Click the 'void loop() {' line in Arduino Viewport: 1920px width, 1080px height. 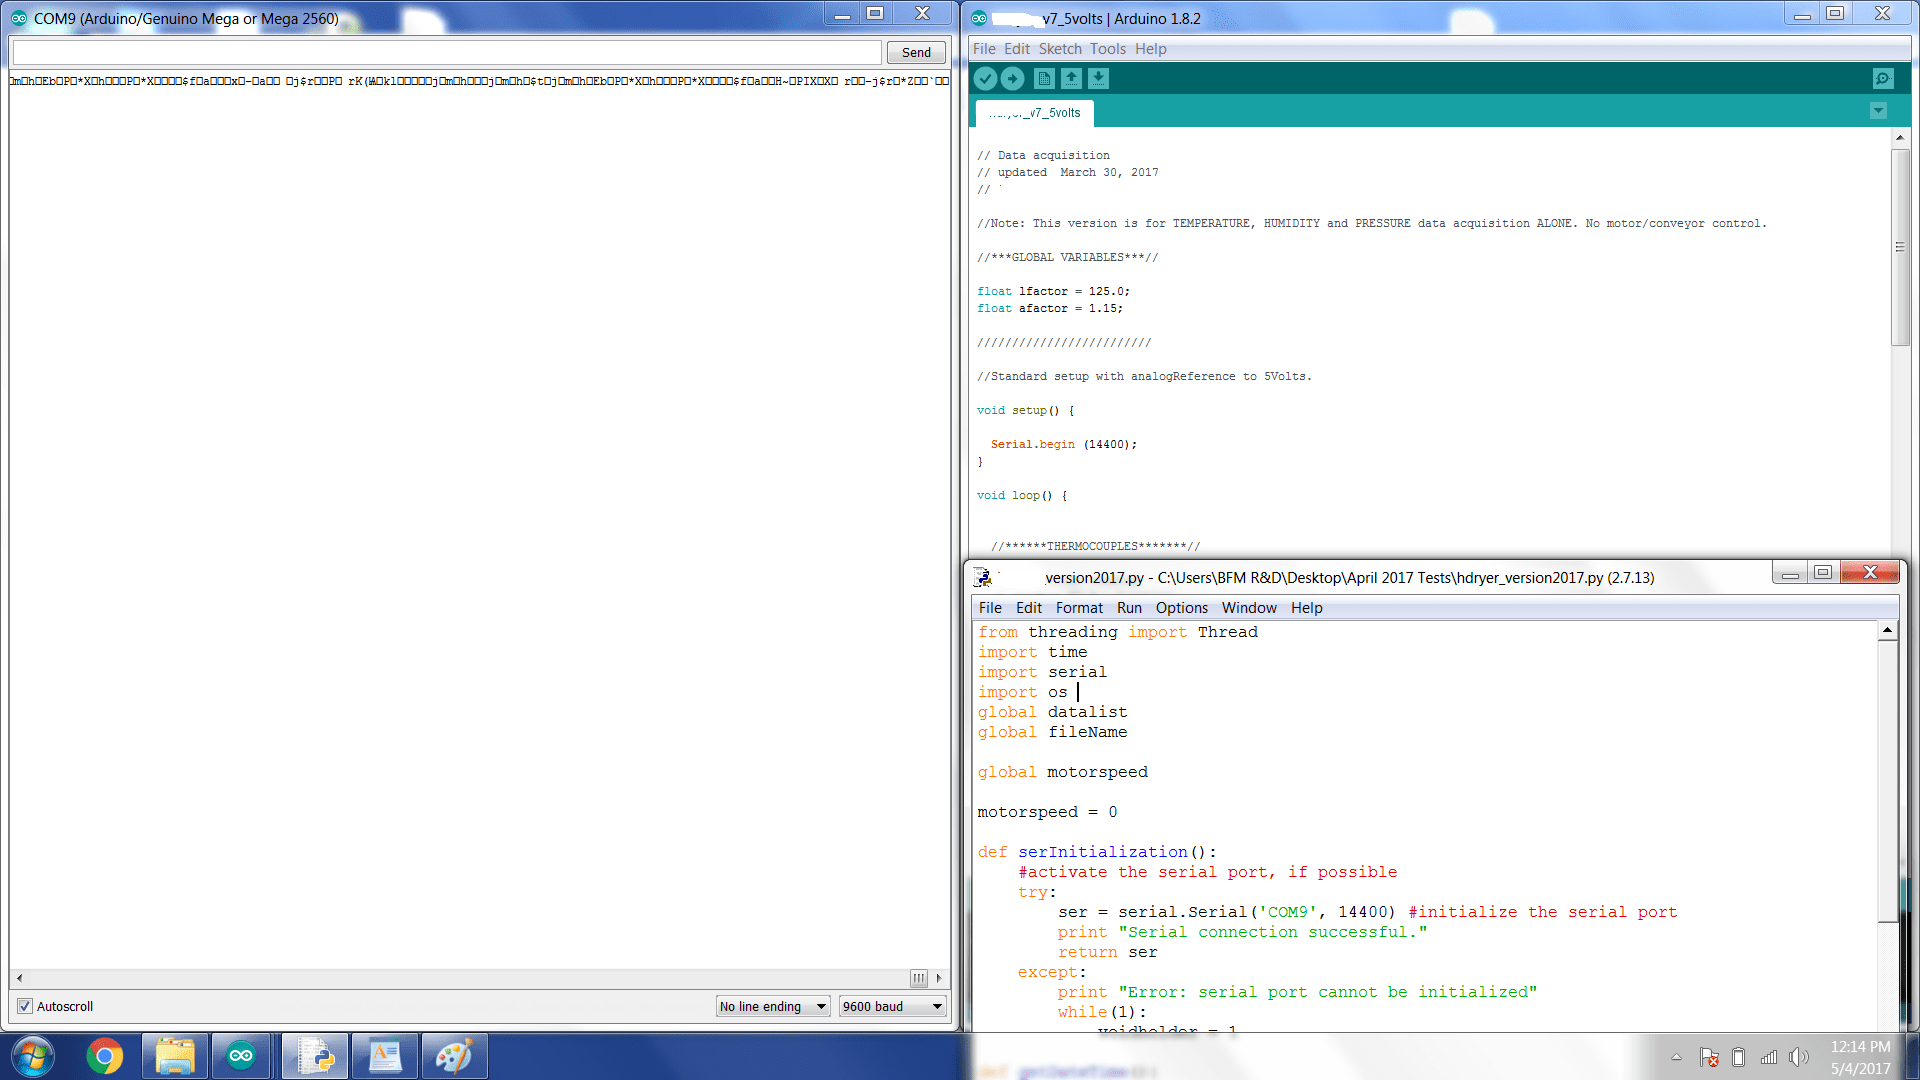tap(1022, 495)
